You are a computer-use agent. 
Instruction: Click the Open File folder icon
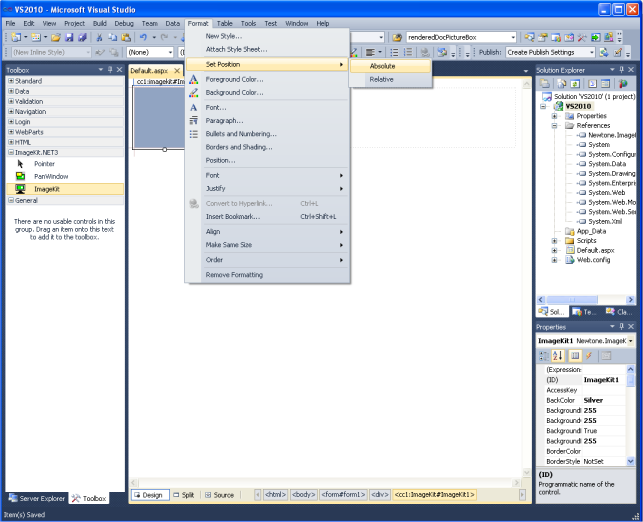pyautogui.click(x=56, y=37)
